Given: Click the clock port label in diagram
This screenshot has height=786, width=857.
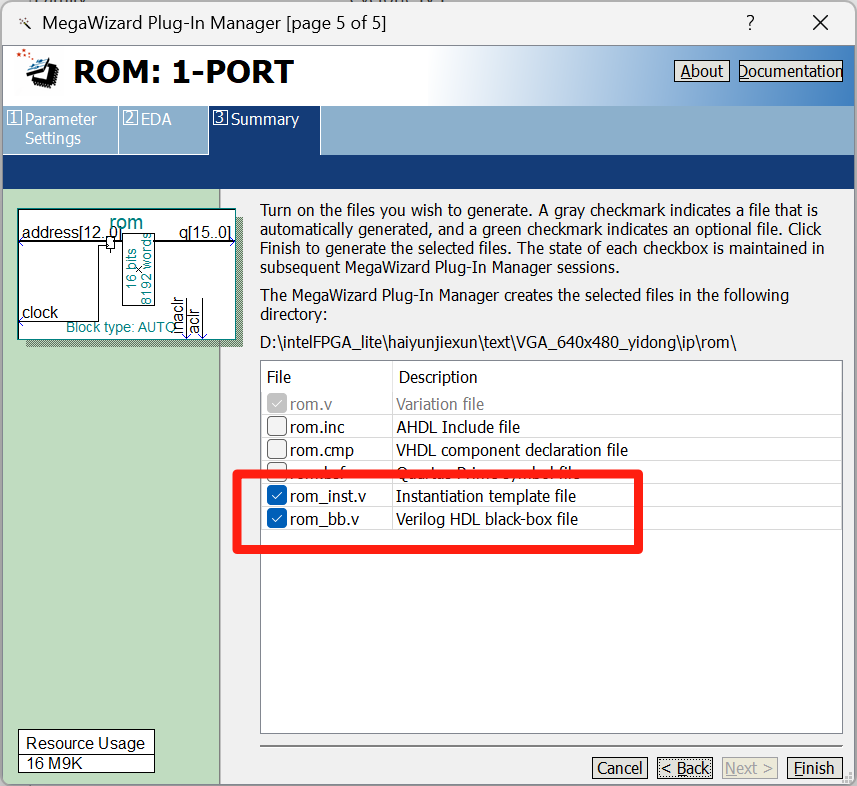Looking at the screenshot, I should 40,312.
